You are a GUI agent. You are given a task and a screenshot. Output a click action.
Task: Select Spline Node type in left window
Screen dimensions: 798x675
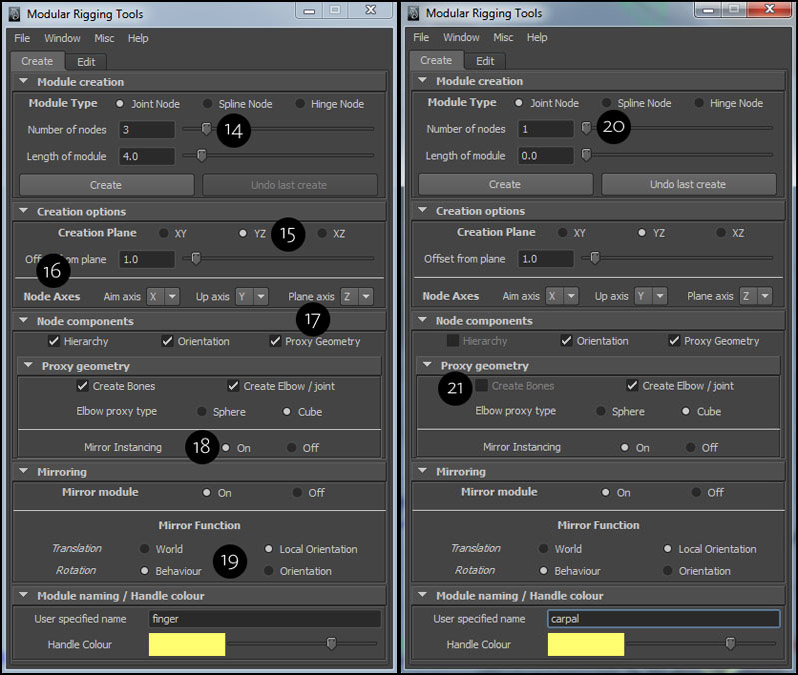[208, 104]
